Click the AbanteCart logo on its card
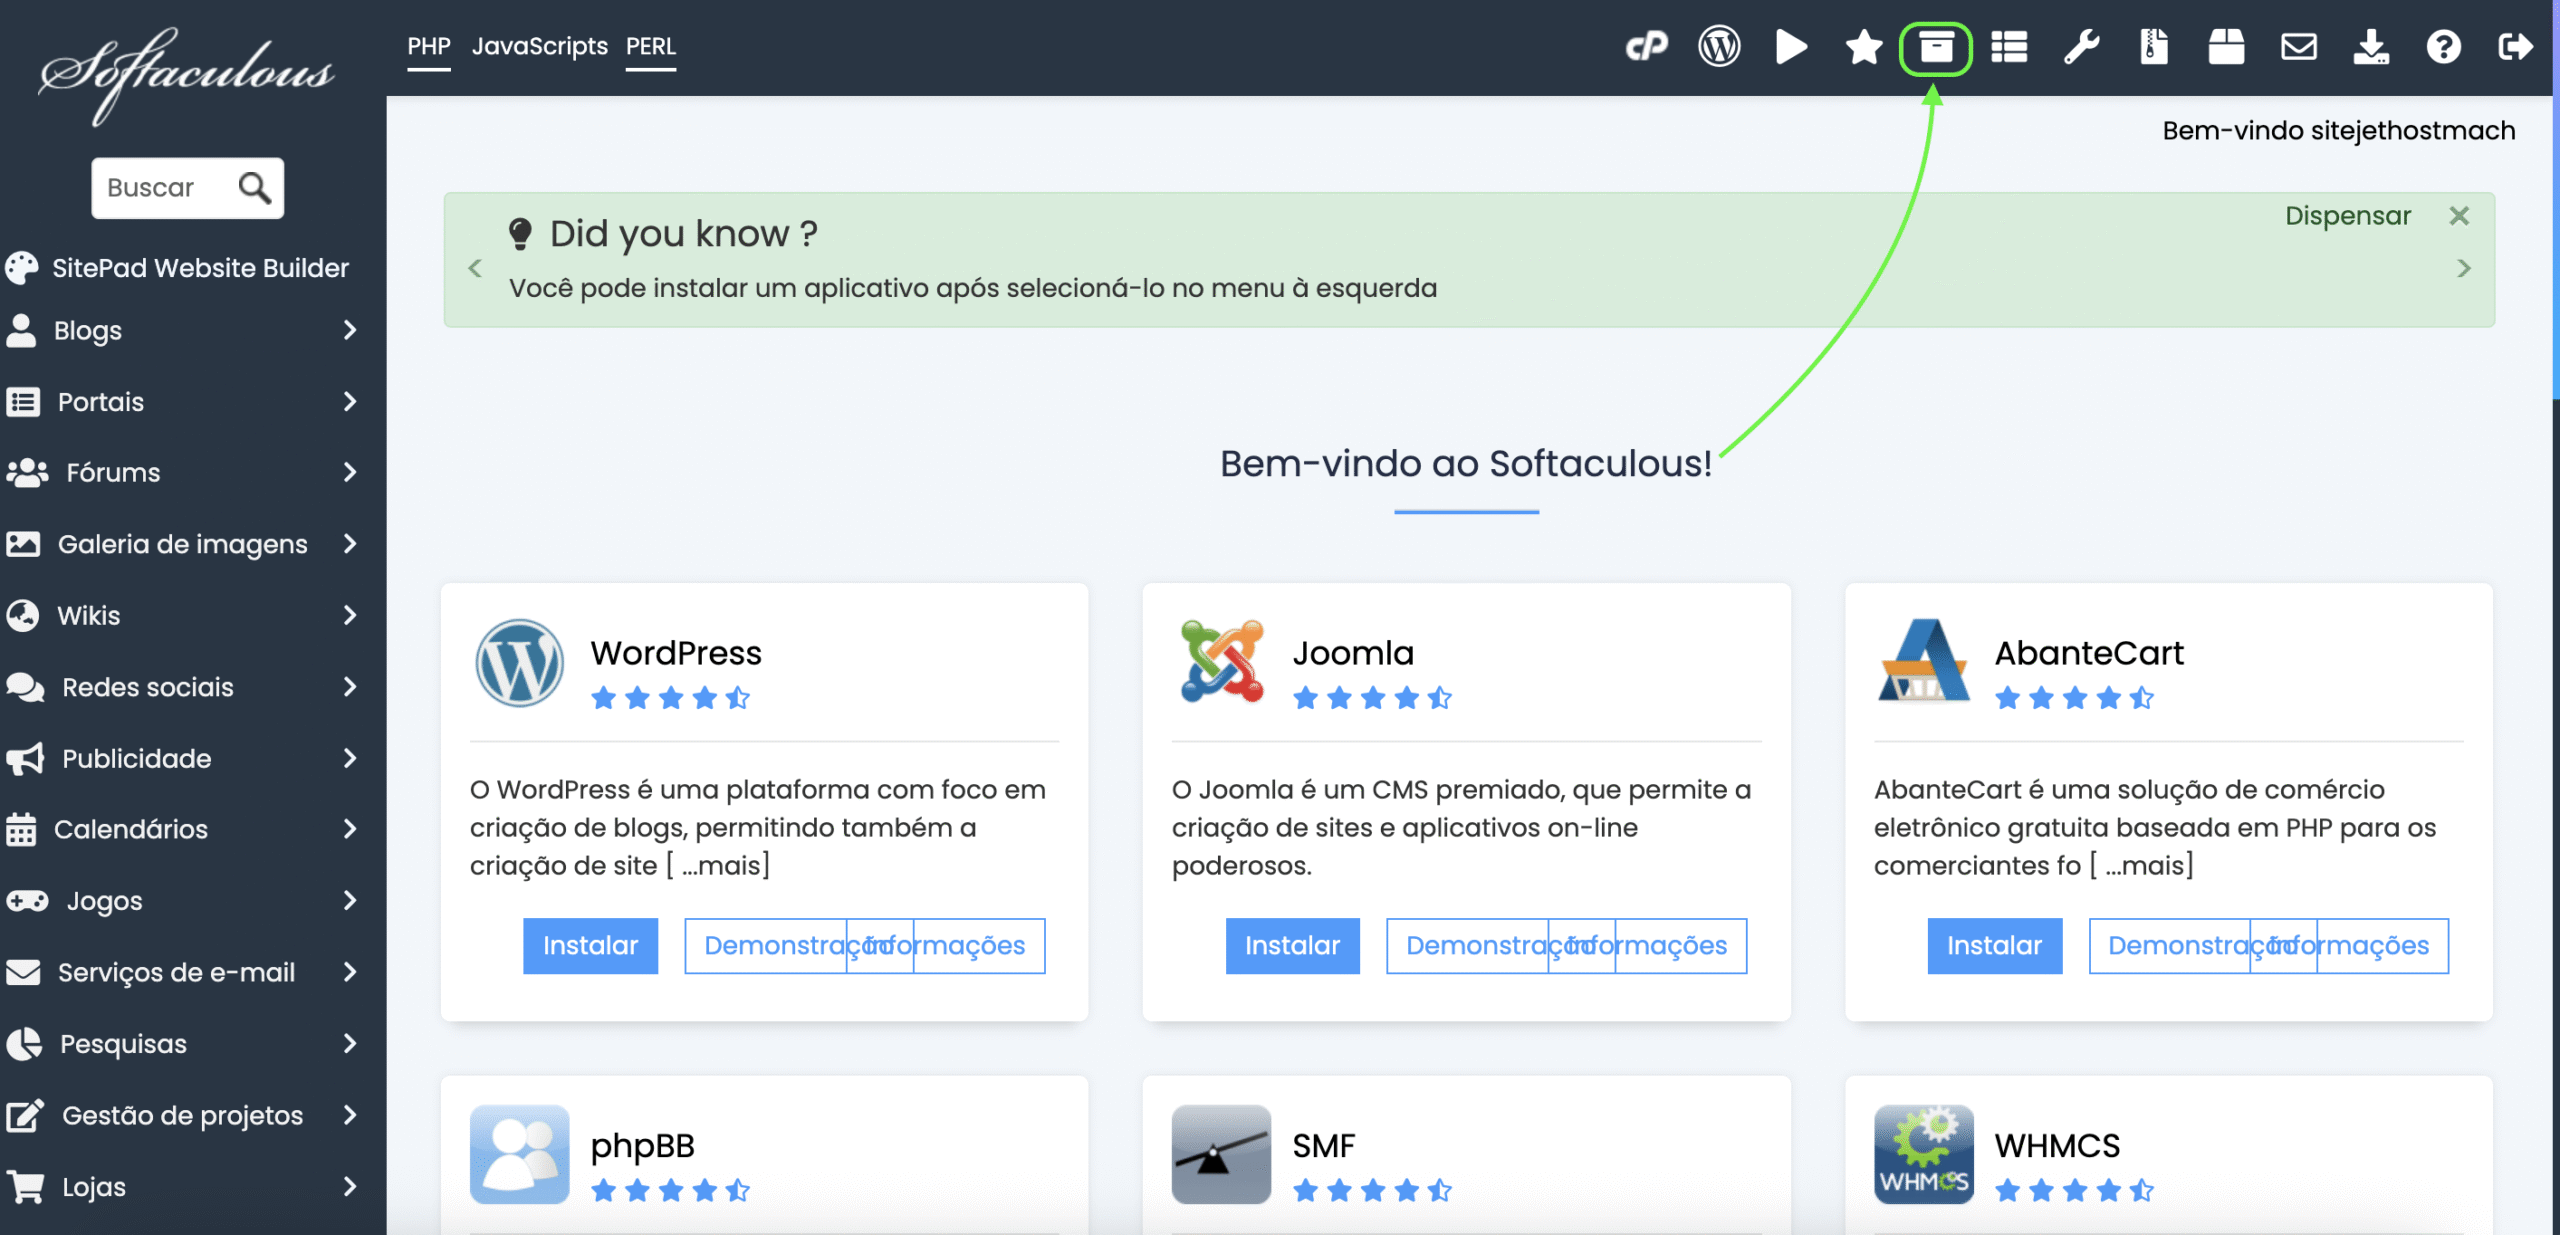 (1924, 661)
